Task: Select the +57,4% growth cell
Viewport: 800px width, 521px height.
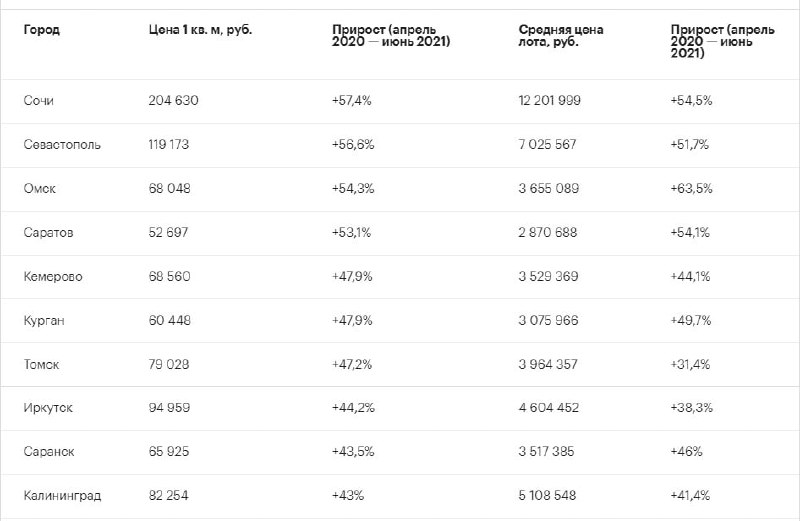Action: pos(352,101)
